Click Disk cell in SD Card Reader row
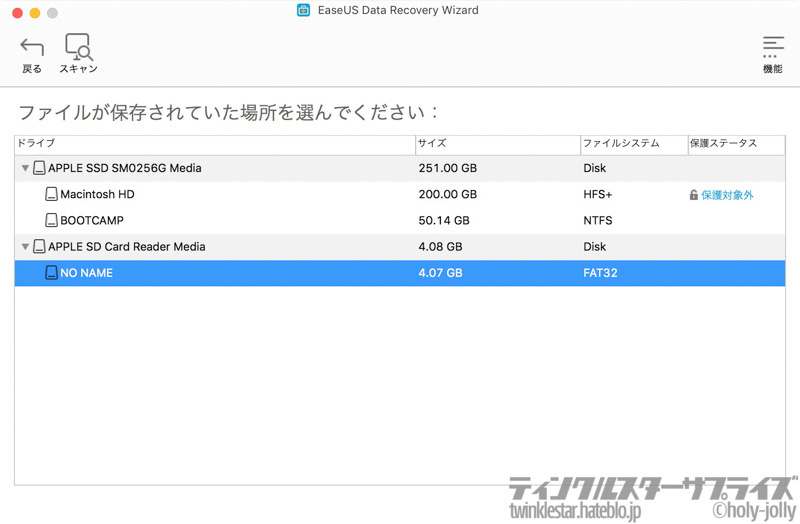 (x=594, y=246)
